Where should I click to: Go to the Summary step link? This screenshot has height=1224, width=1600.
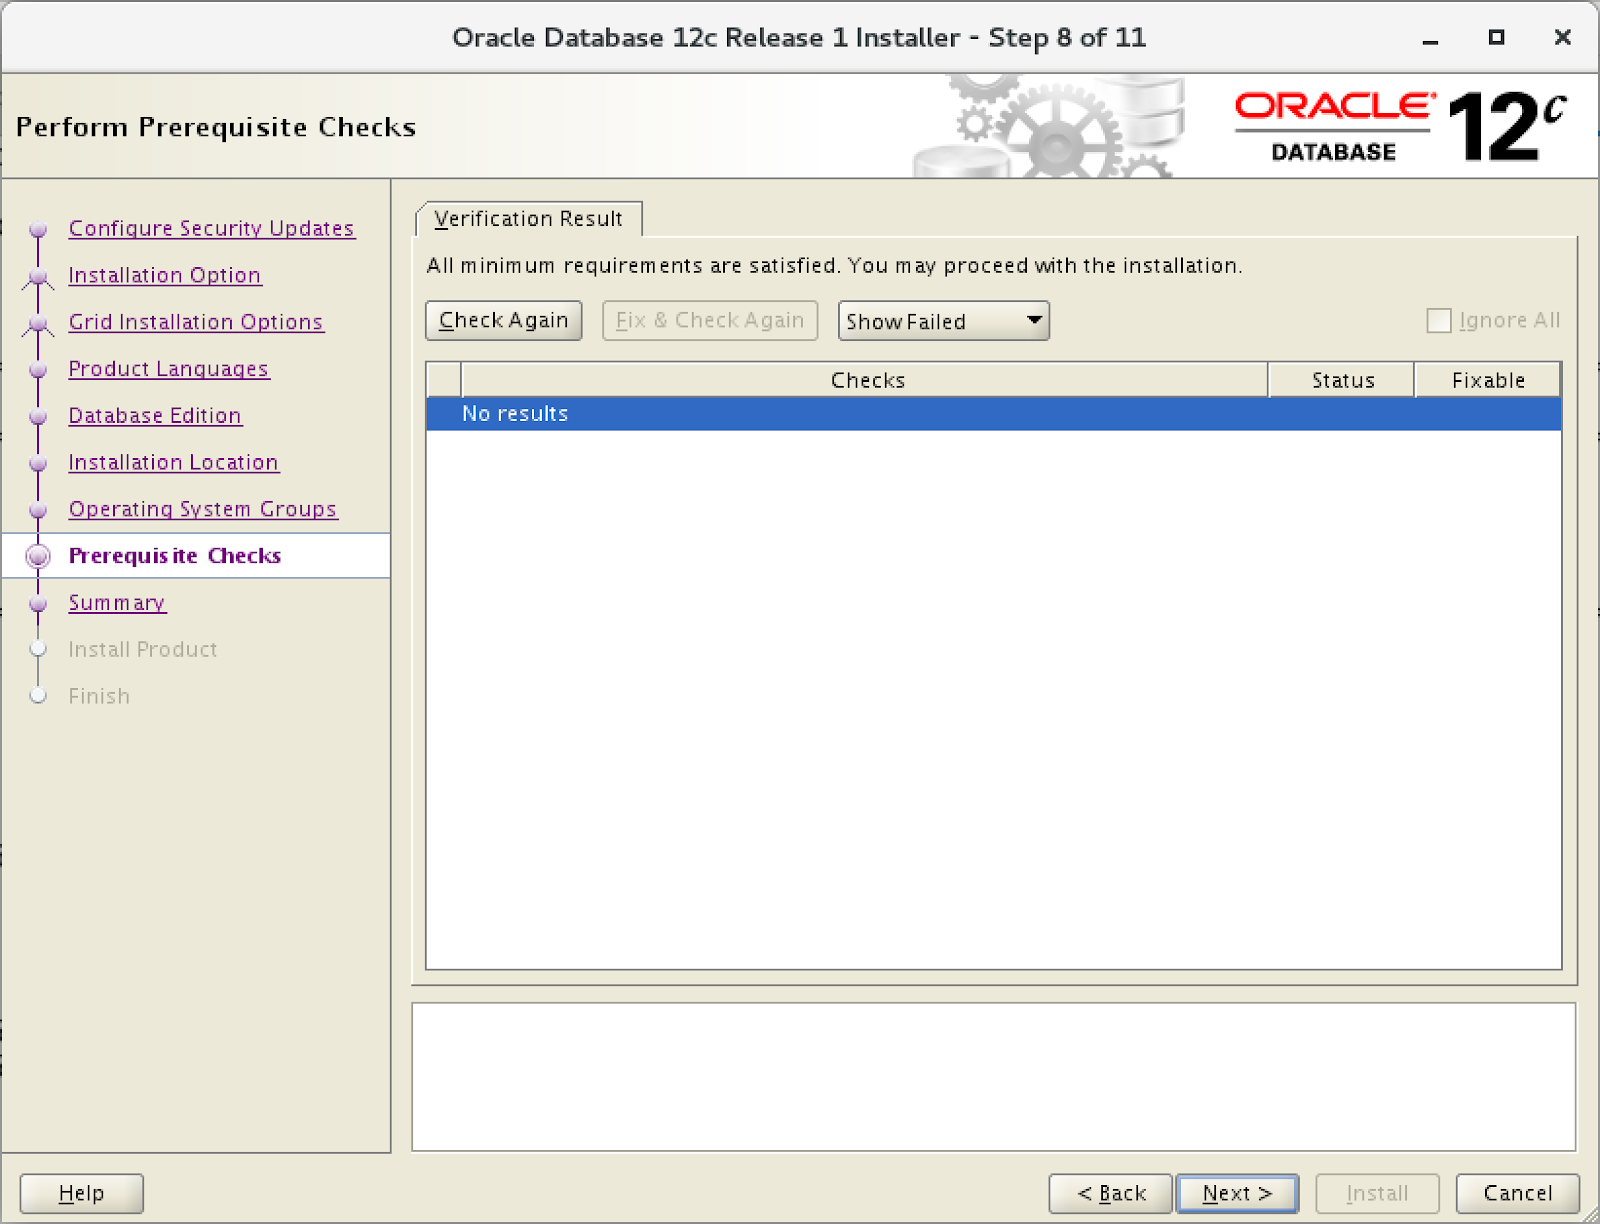tap(117, 603)
